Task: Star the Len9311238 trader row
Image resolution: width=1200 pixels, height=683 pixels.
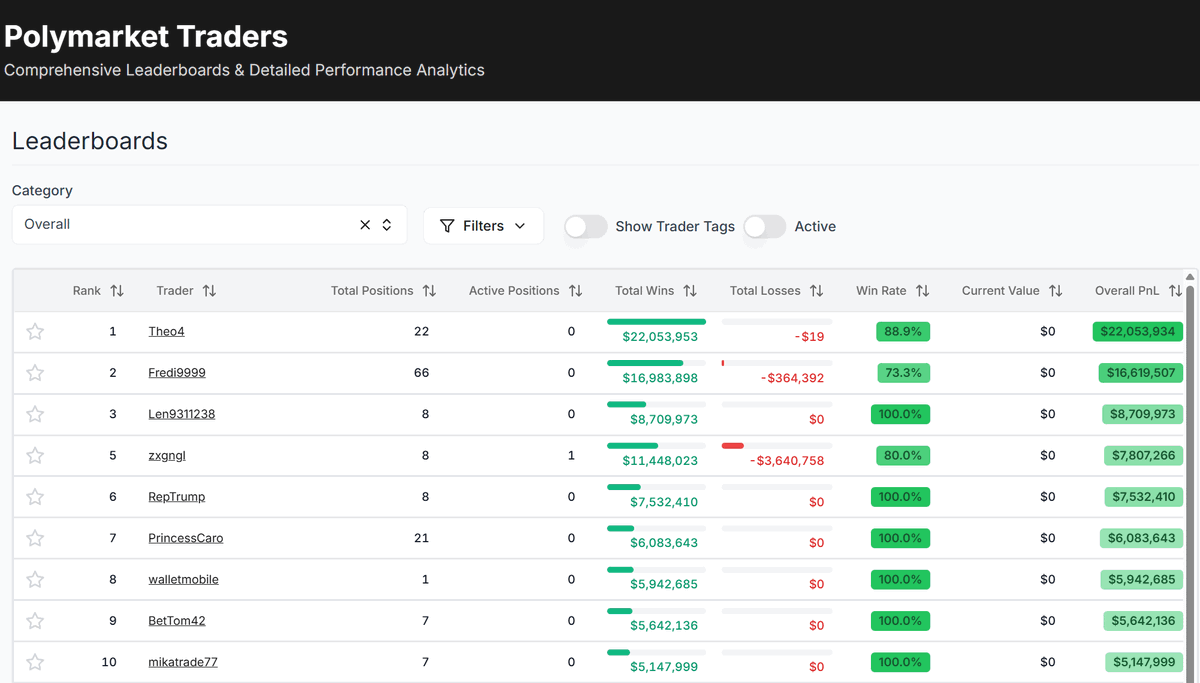Action: (35, 414)
